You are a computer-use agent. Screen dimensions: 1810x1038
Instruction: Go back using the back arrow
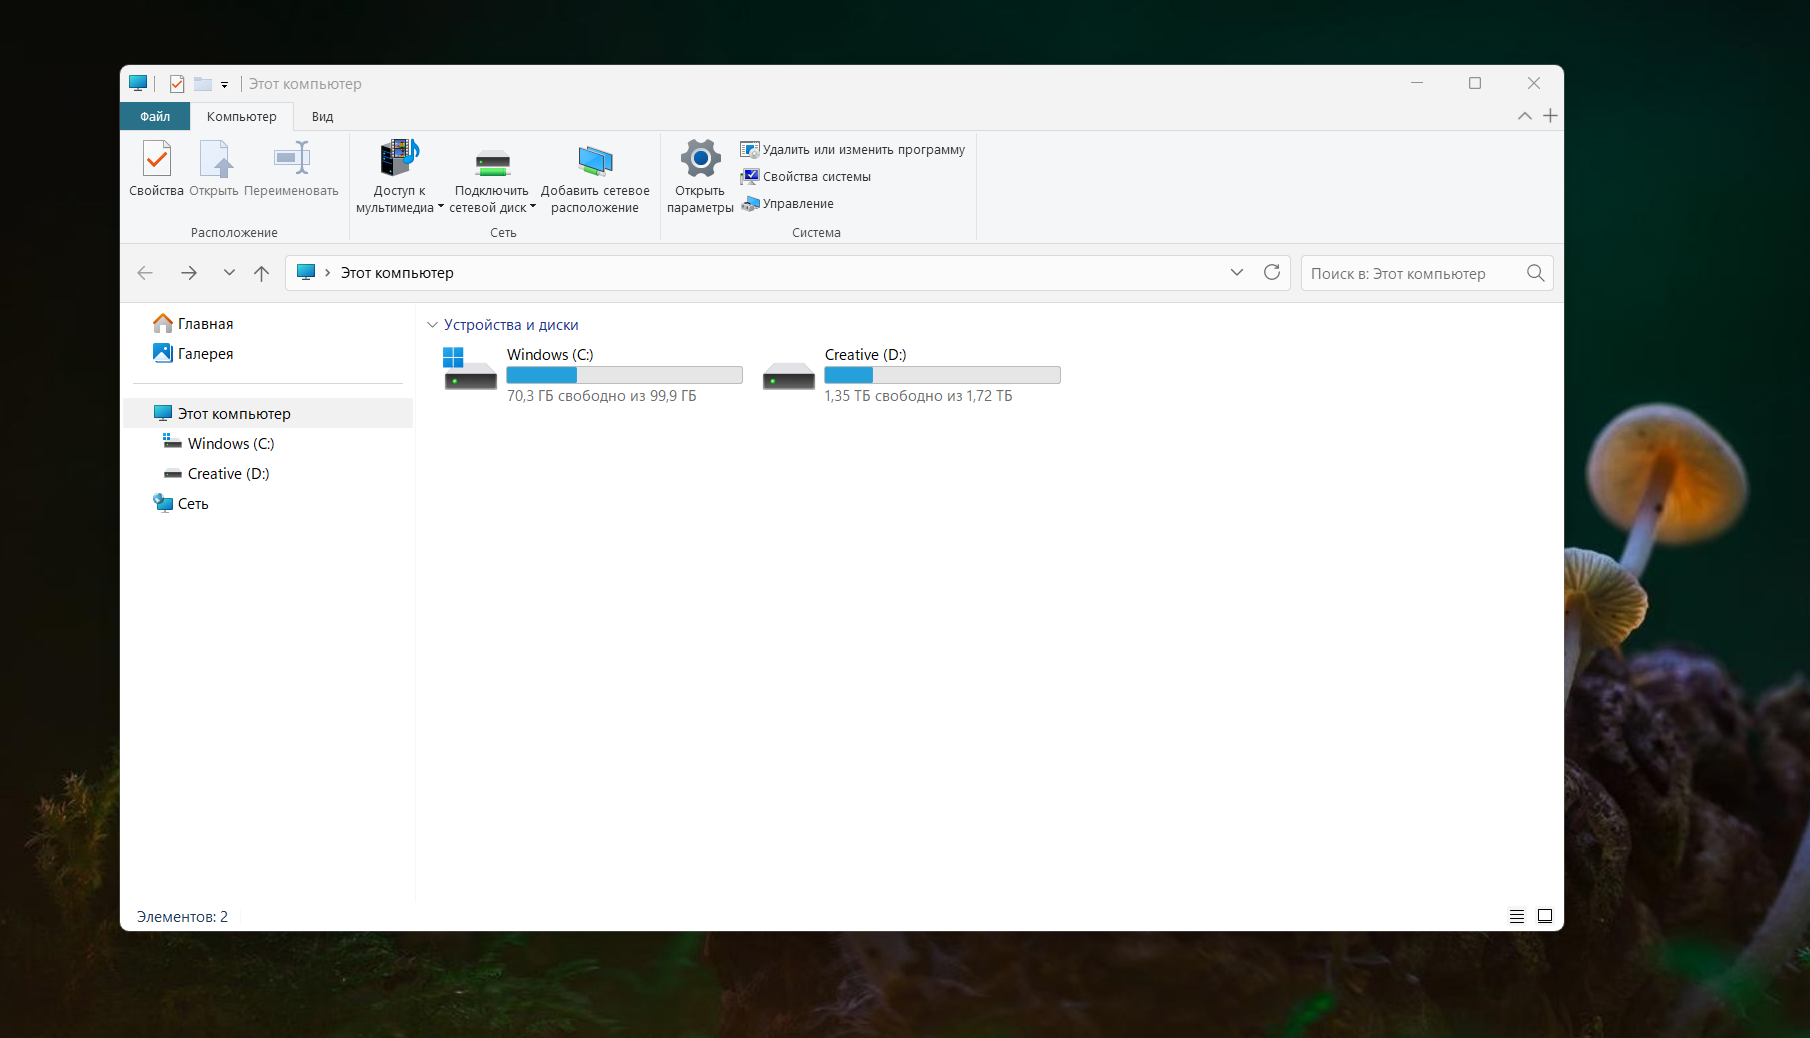click(145, 273)
